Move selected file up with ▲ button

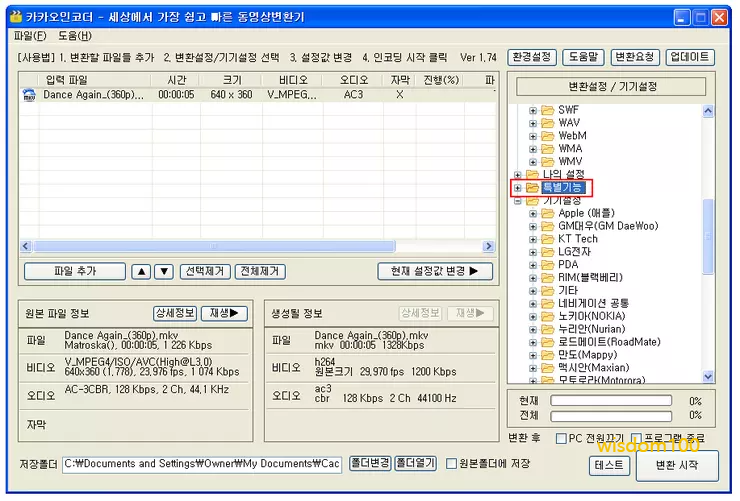[x=141, y=272]
